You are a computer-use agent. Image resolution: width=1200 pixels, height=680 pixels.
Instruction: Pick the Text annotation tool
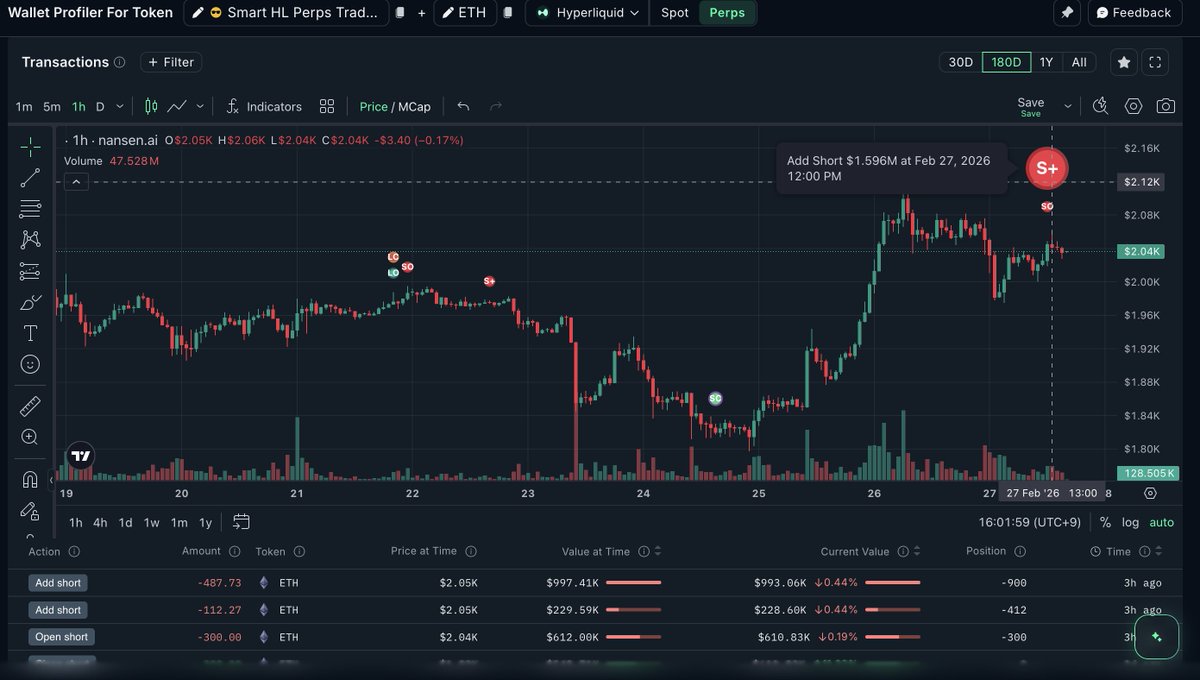[x=29, y=333]
